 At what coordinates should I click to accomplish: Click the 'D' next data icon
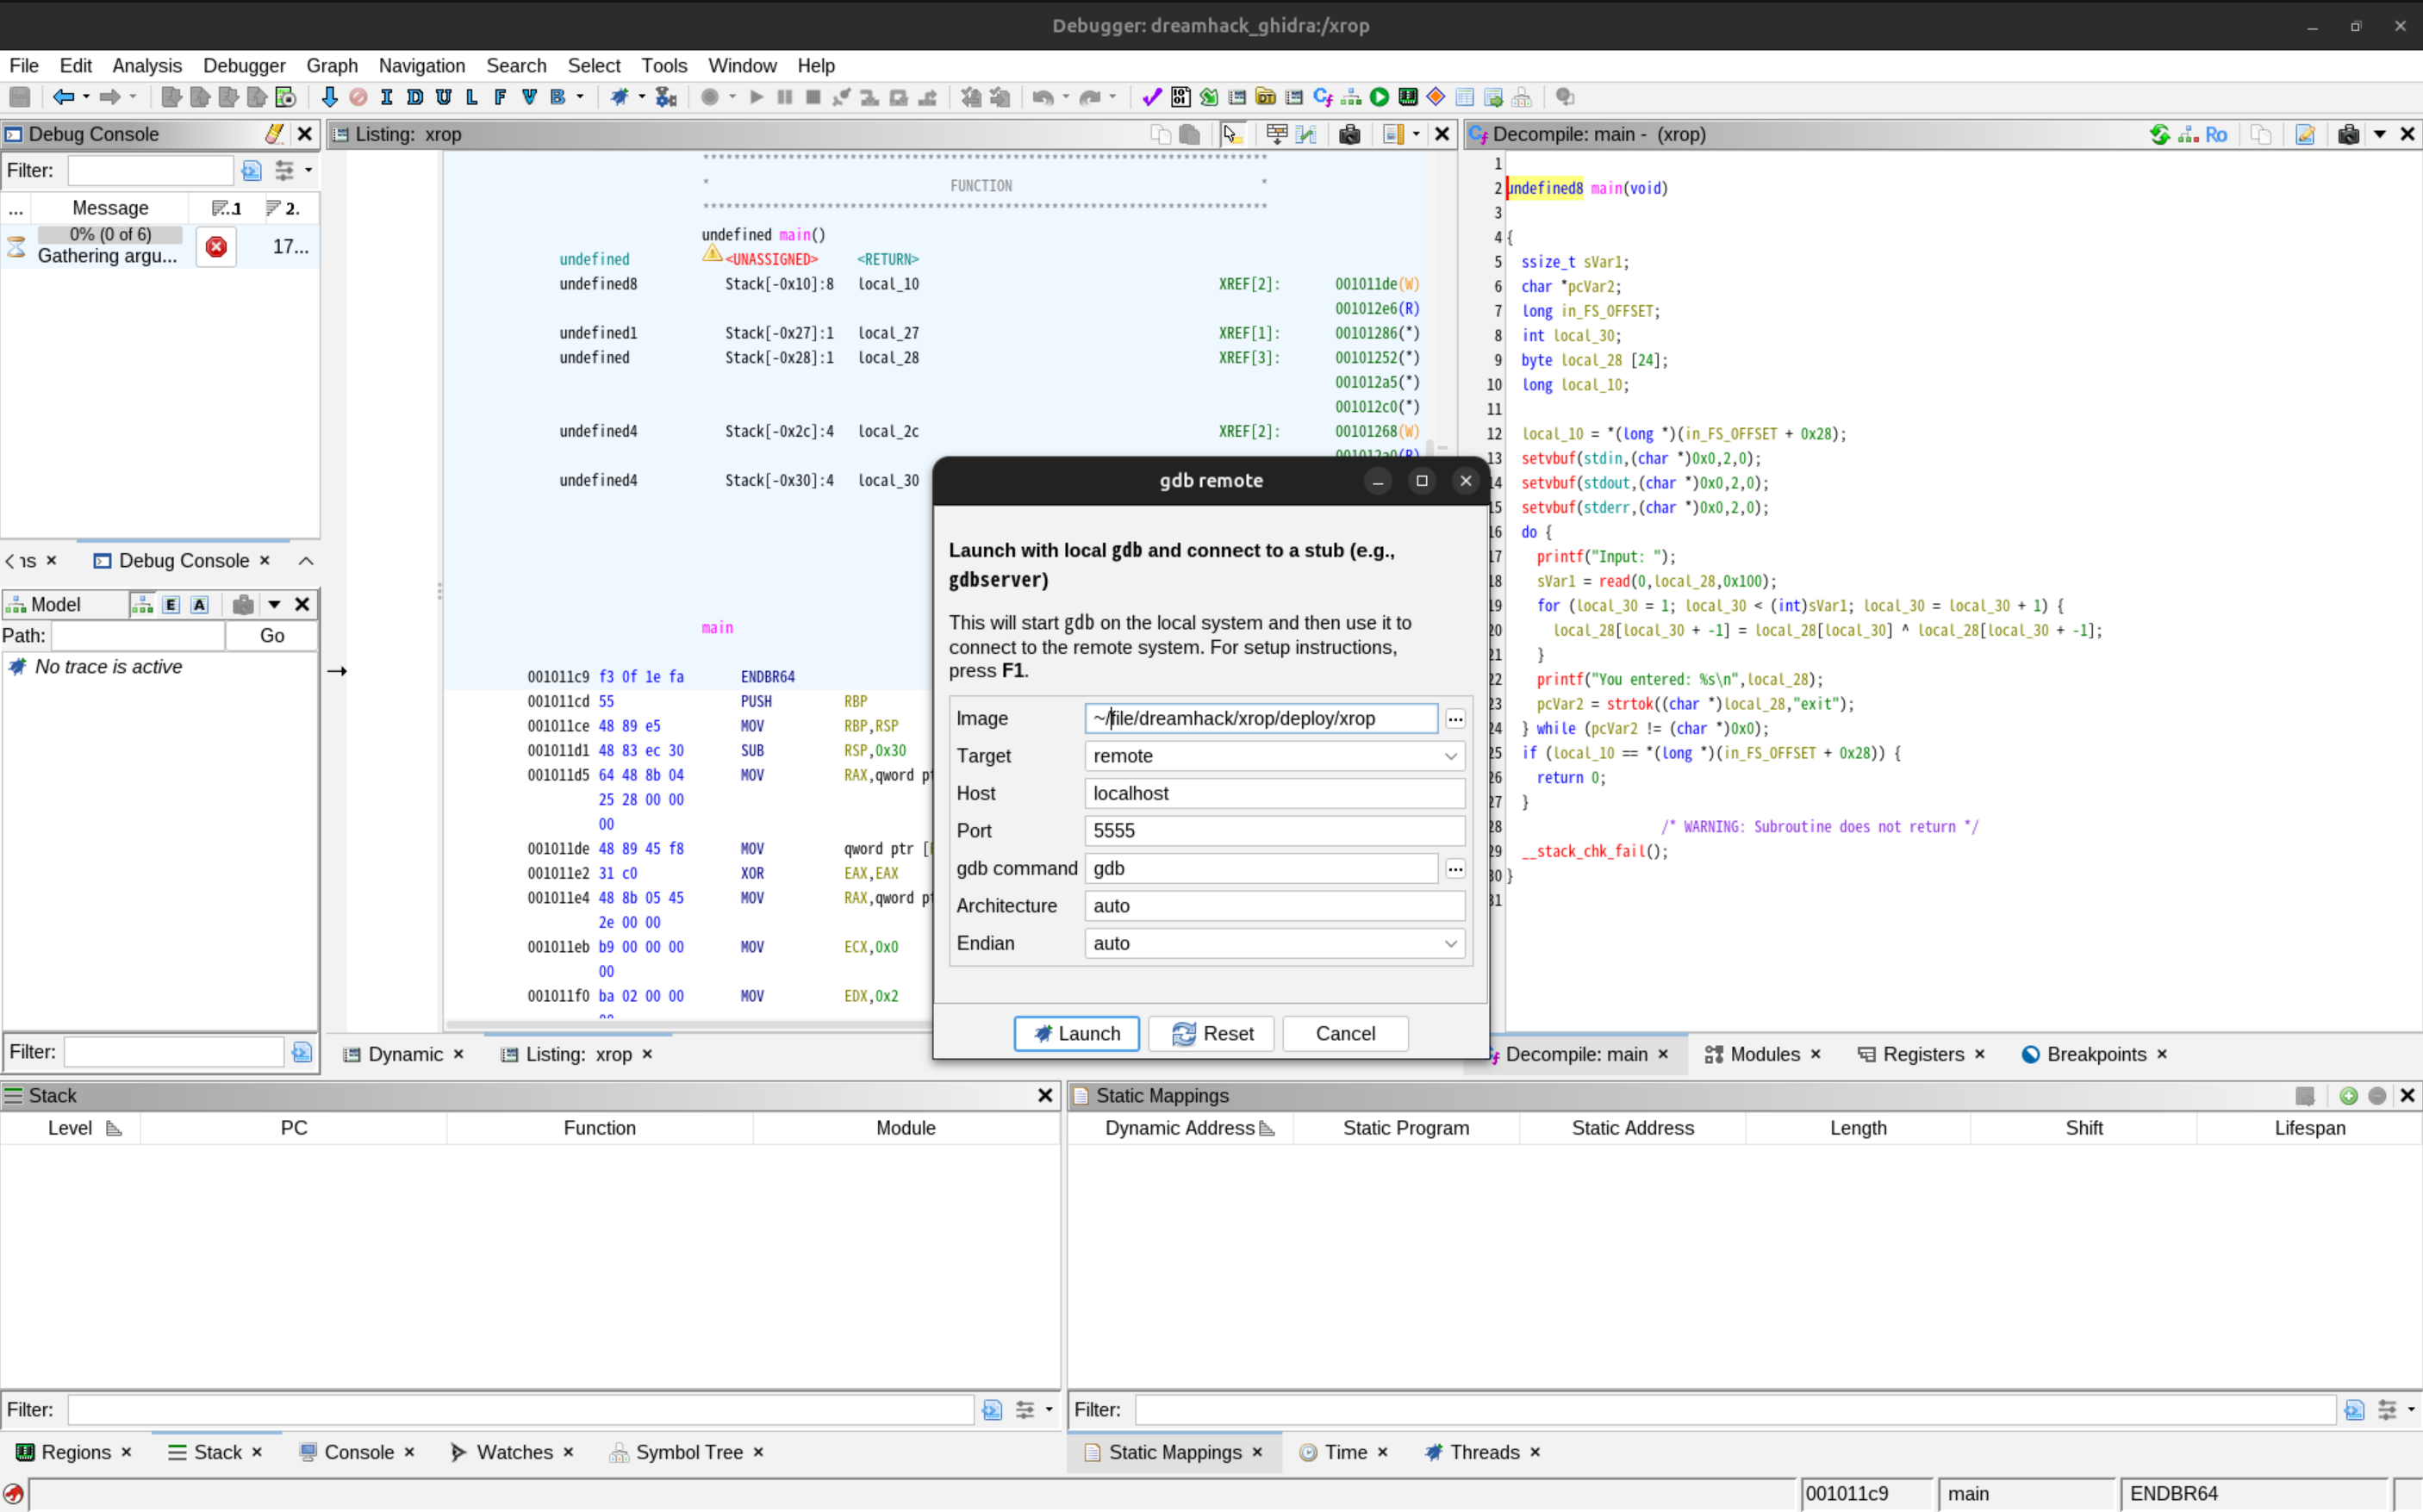pyautogui.click(x=415, y=97)
